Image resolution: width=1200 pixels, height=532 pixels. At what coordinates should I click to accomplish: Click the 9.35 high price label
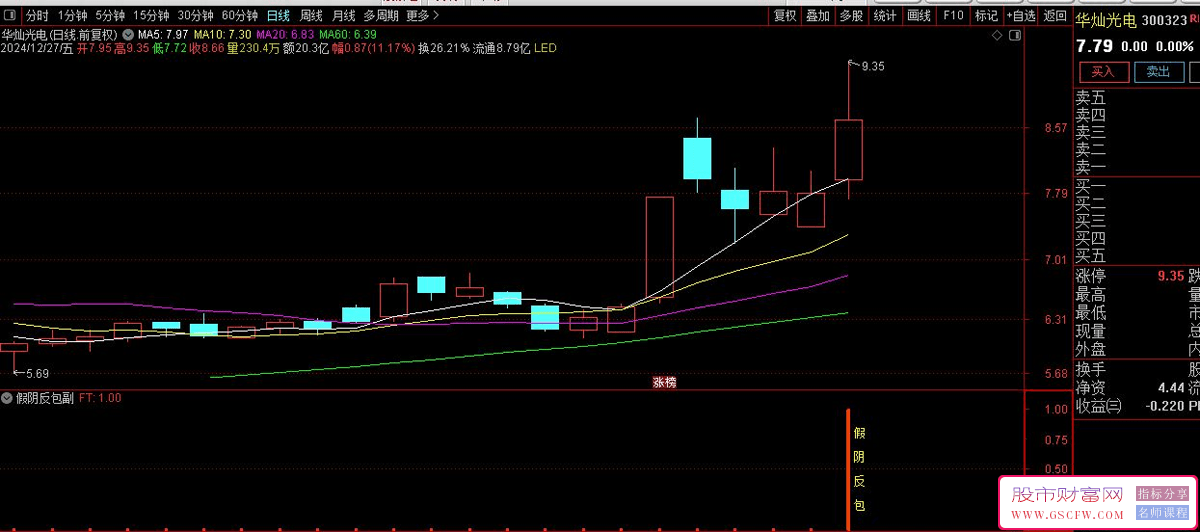point(872,66)
